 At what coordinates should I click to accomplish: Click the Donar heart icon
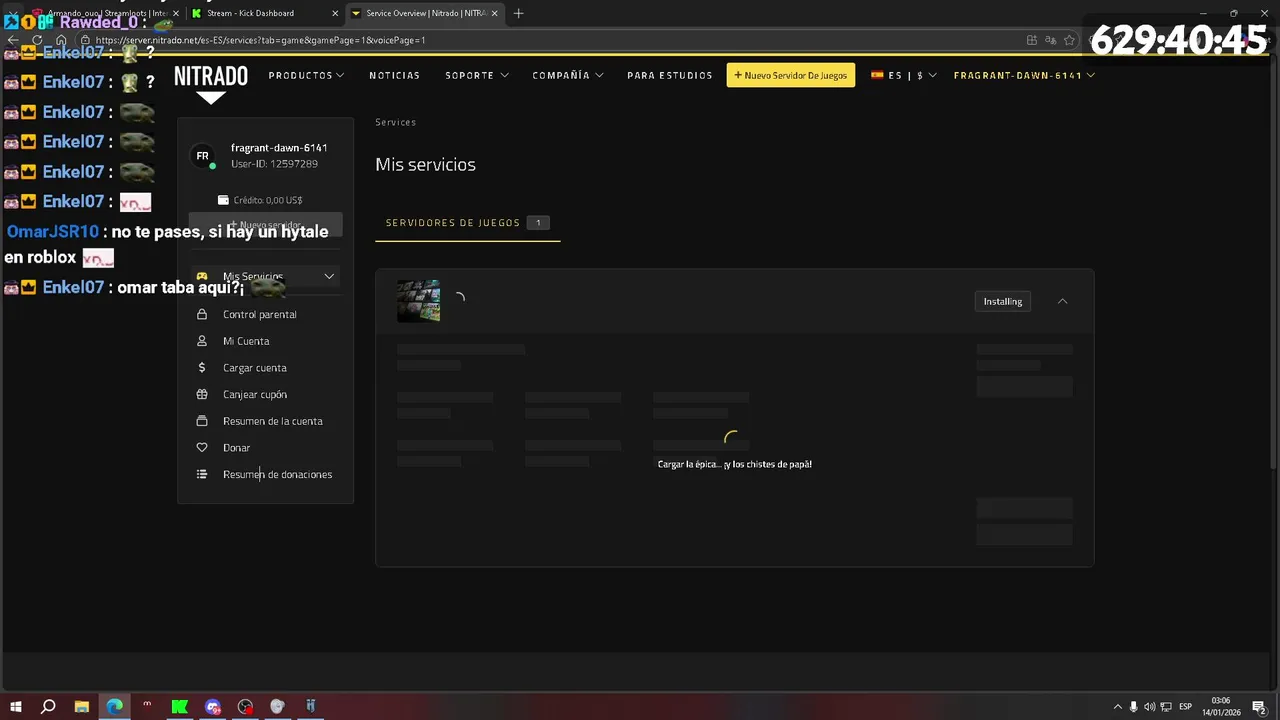[202, 448]
